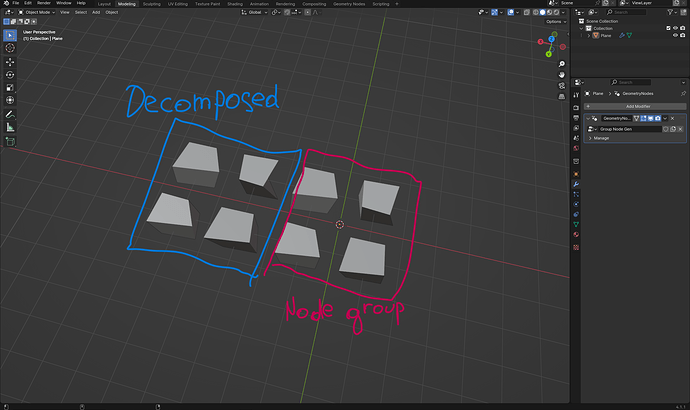690x410 pixels.
Task: Select rendered viewport shading mode
Action: (x=557, y=12)
